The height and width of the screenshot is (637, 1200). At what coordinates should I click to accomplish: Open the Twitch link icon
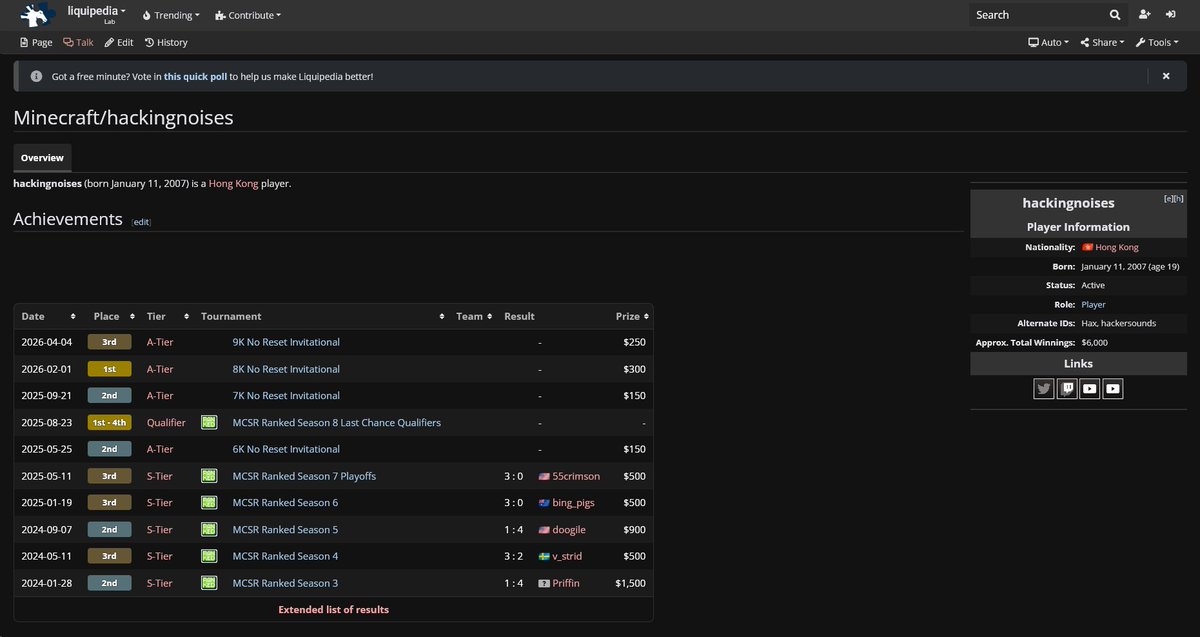point(1067,389)
